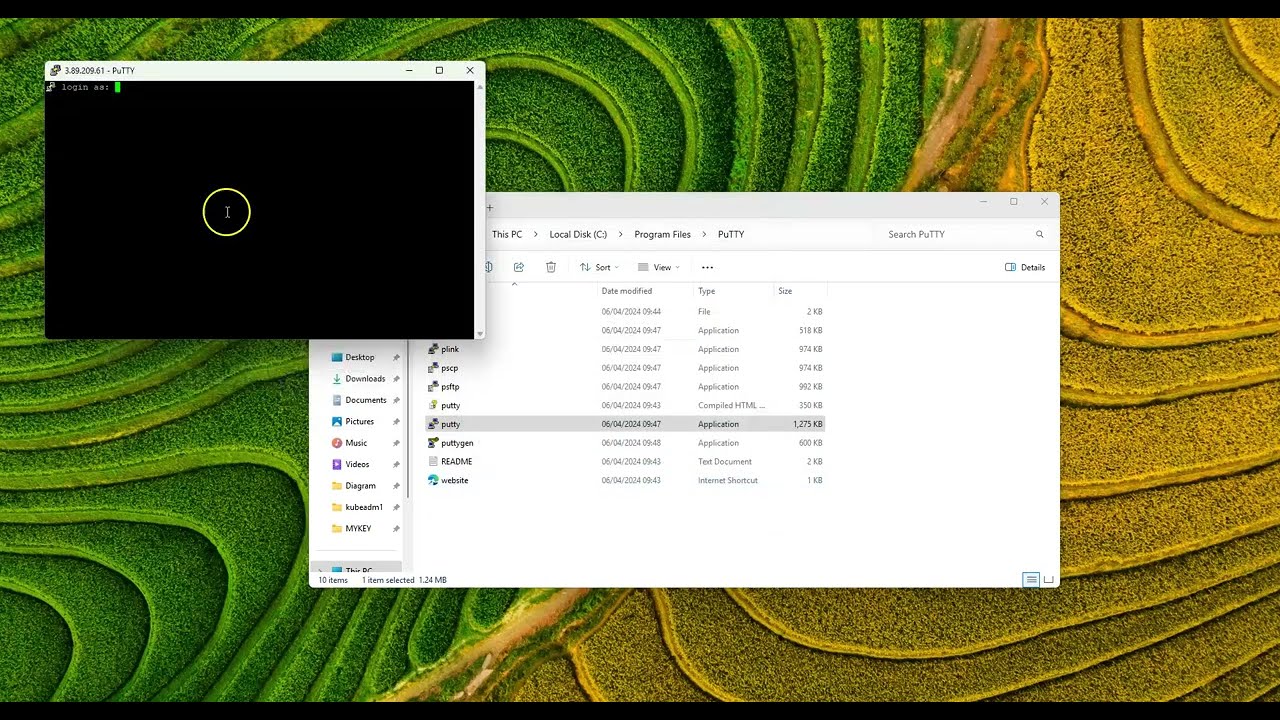Click the pin icon beside Documents

pos(396,400)
